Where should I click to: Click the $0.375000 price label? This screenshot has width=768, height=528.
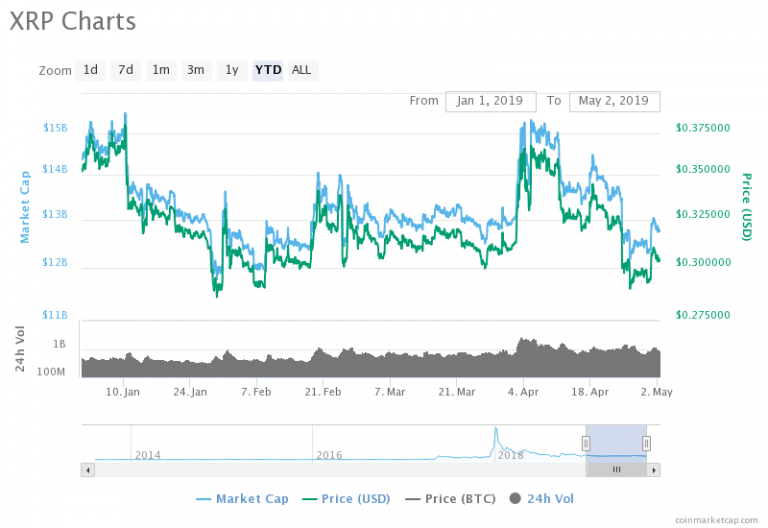703,128
